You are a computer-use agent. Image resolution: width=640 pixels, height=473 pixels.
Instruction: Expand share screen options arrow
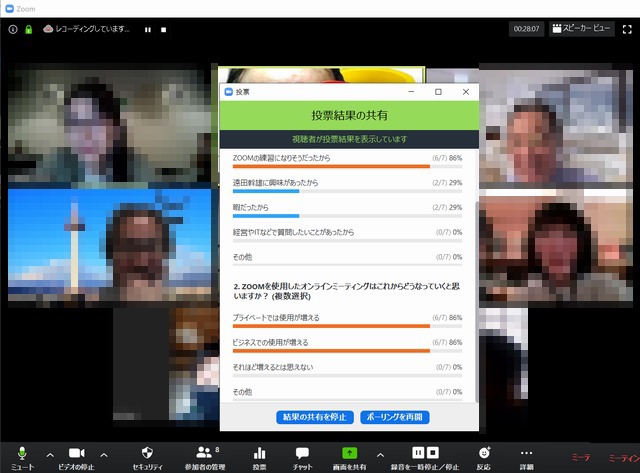(380, 455)
